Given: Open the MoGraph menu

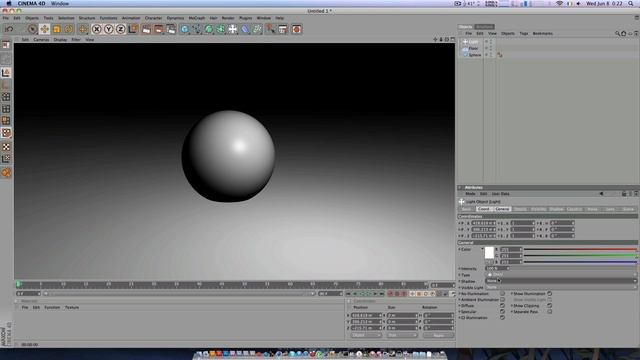Looking at the screenshot, I should [197, 18].
